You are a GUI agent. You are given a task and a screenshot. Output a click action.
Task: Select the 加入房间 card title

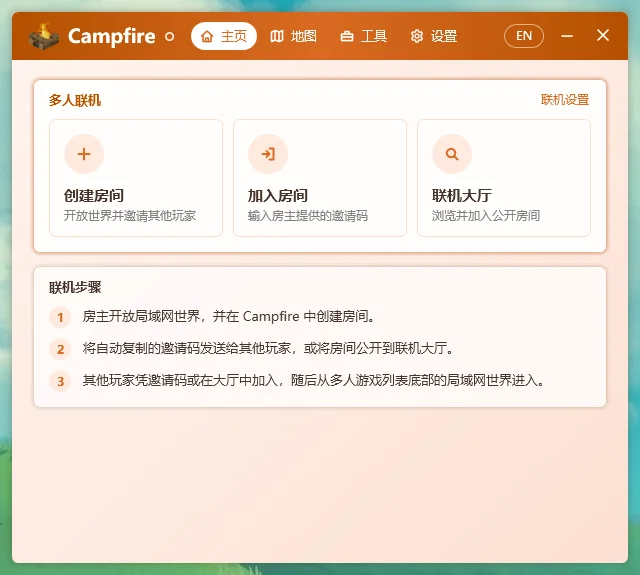278,195
